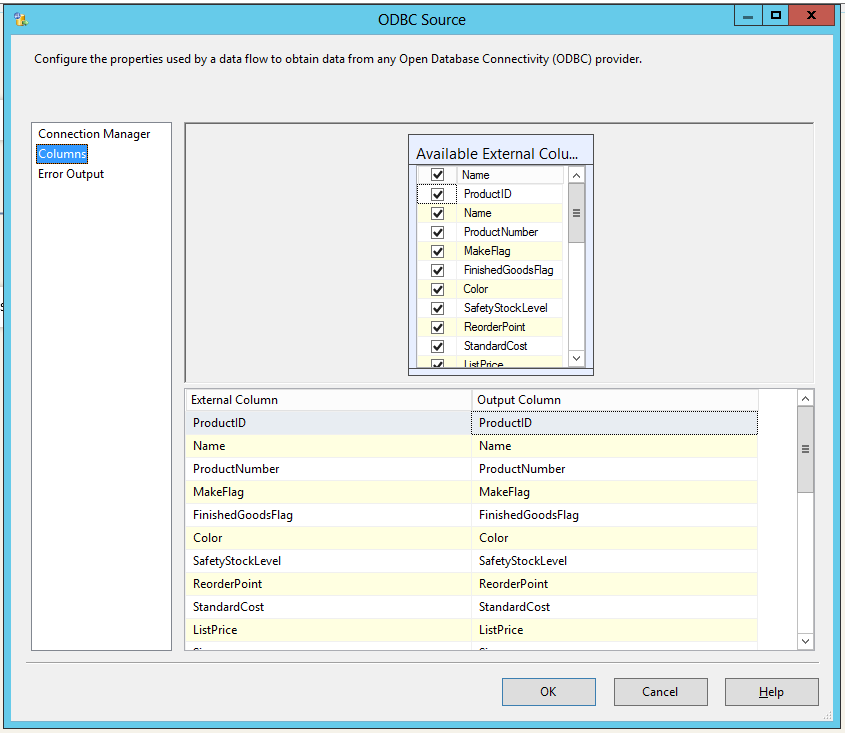Image resolution: width=845 pixels, height=733 pixels.
Task: Toggle the MakeFlag column checkbox
Action: click(437, 250)
